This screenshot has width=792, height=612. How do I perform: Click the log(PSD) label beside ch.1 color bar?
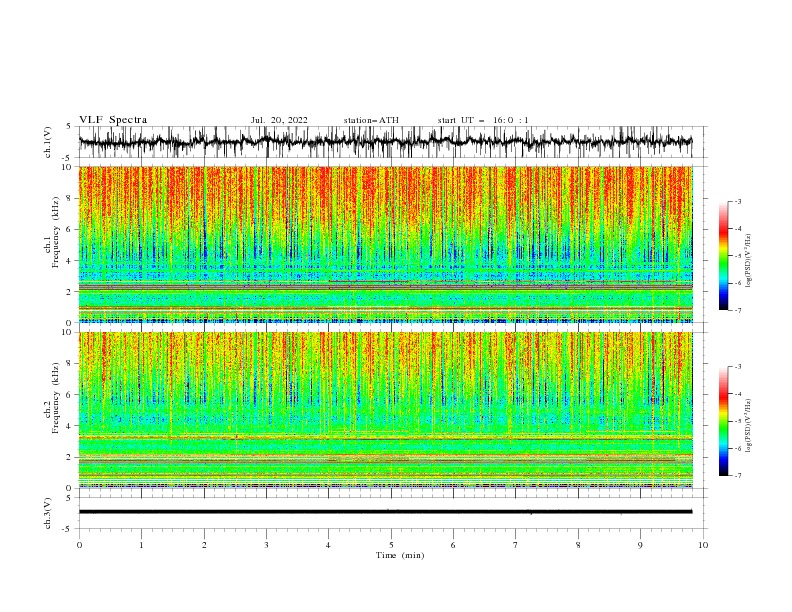pyautogui.click(x=749, y=261)
